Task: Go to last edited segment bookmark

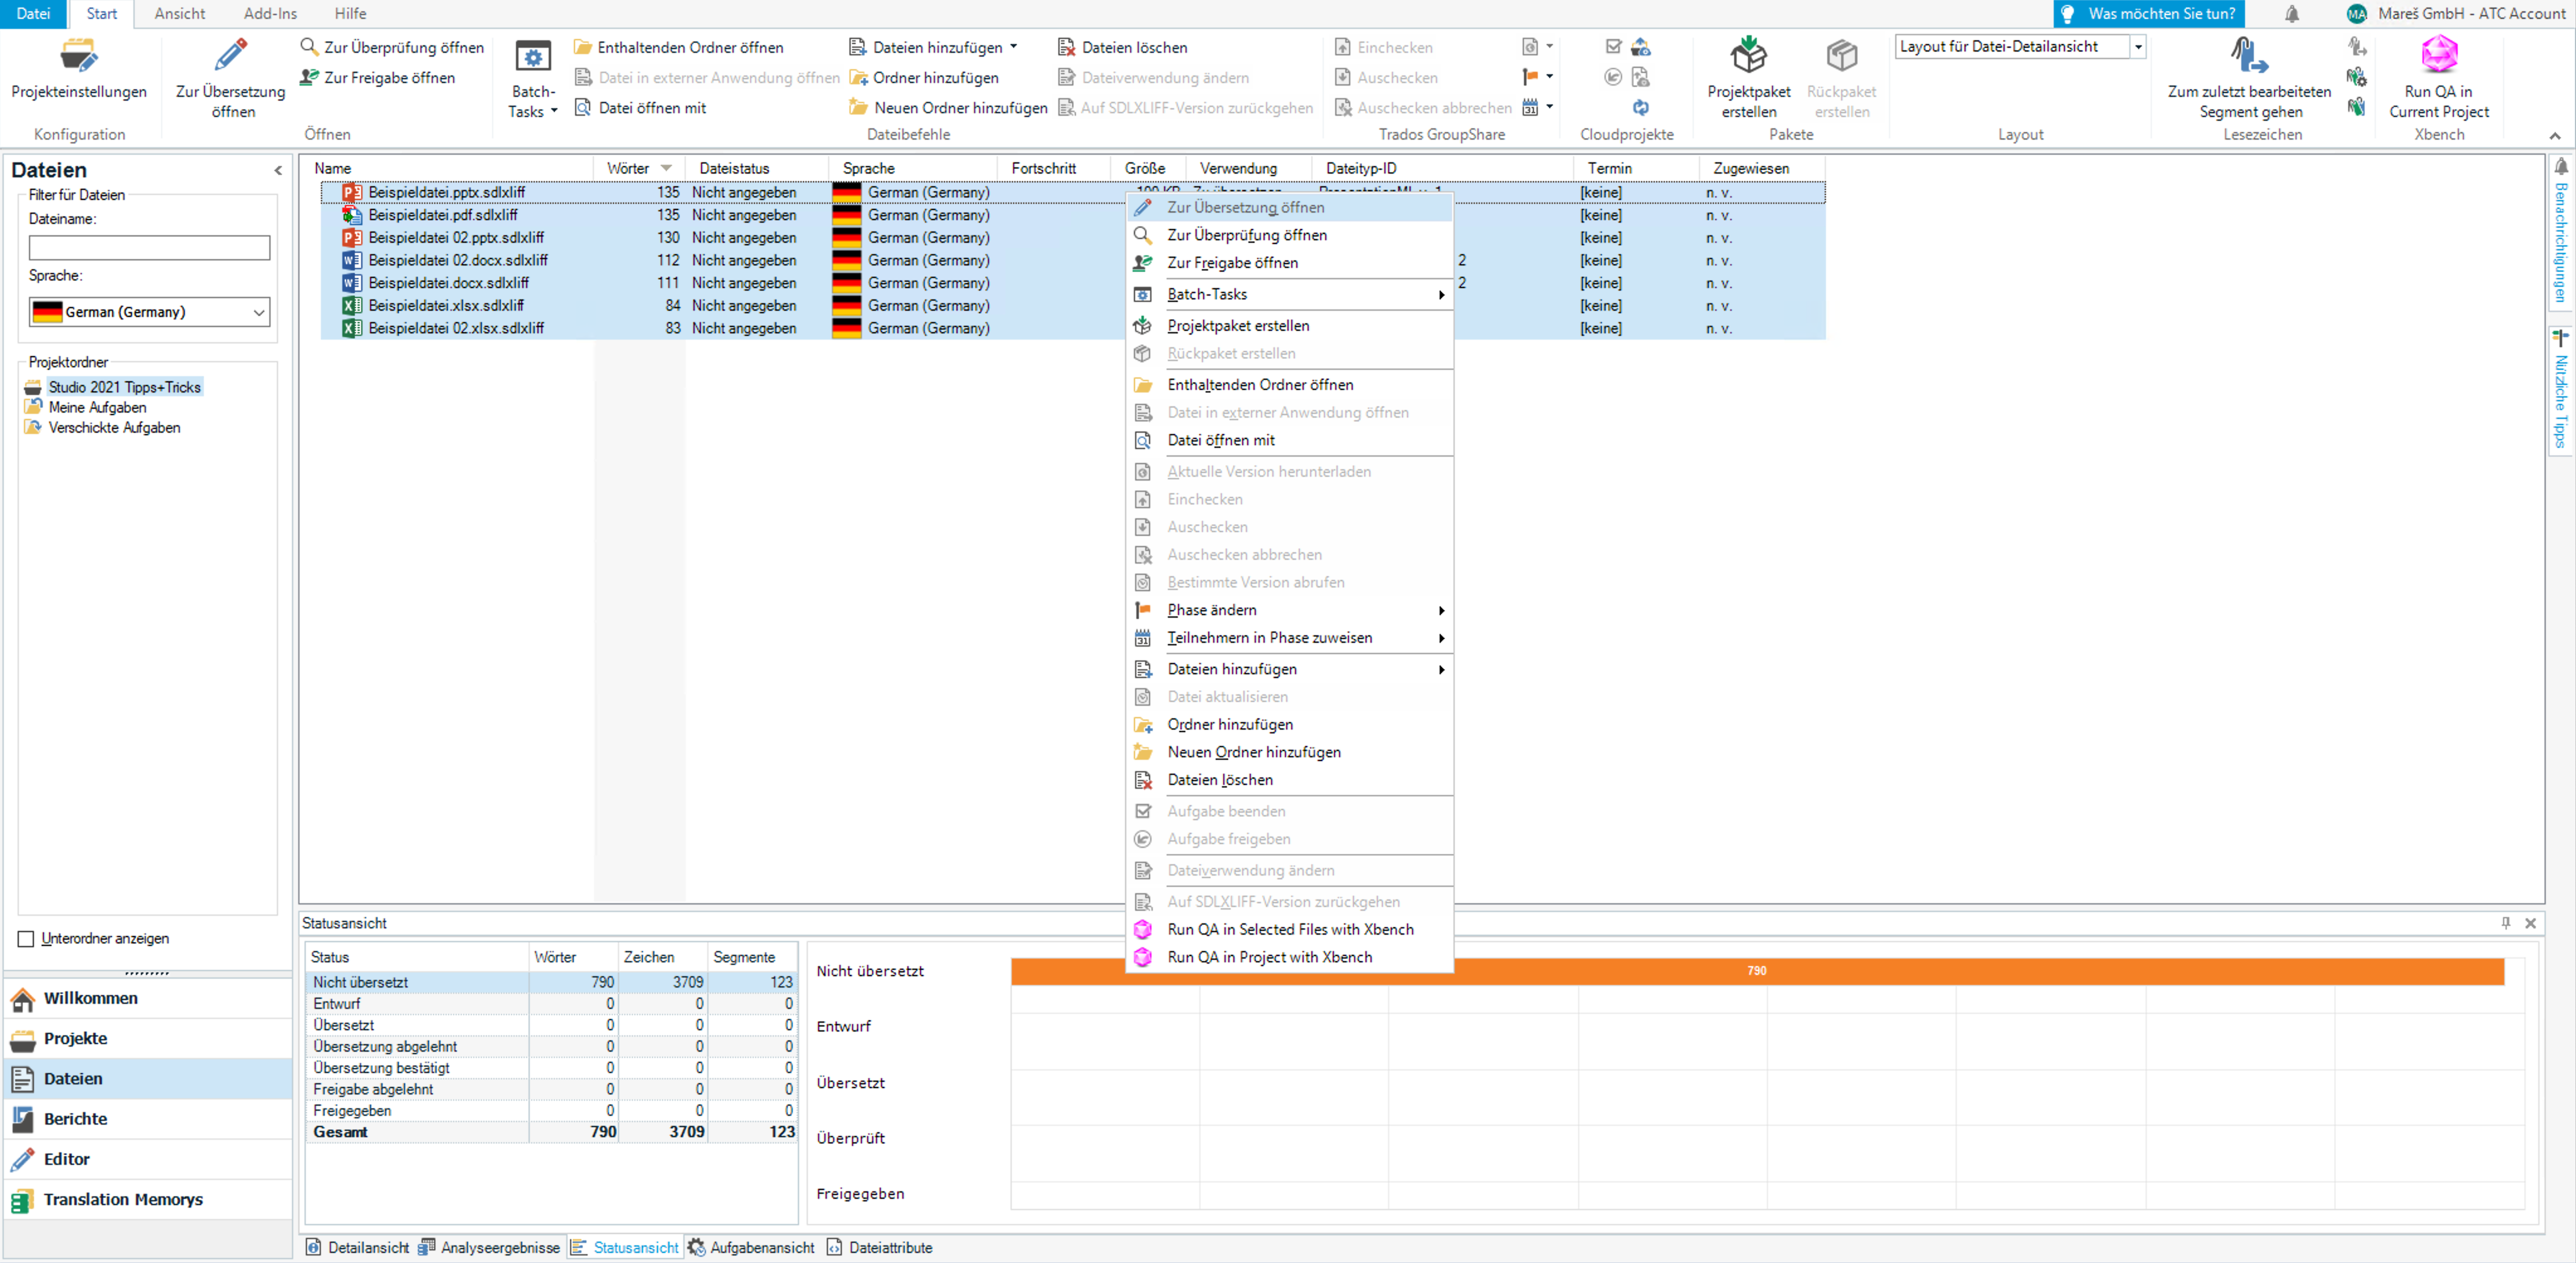Action: point(2249,78)
